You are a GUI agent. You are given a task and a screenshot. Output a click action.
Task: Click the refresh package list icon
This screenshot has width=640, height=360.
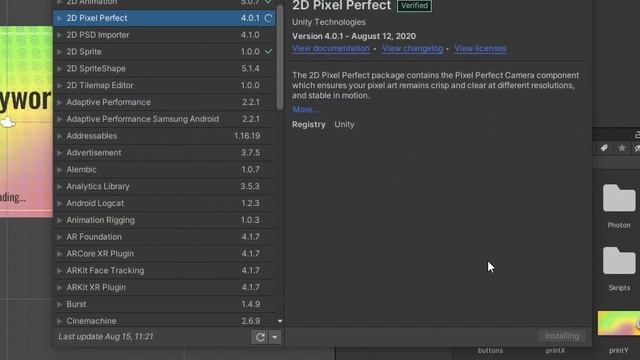pos(260,337)
